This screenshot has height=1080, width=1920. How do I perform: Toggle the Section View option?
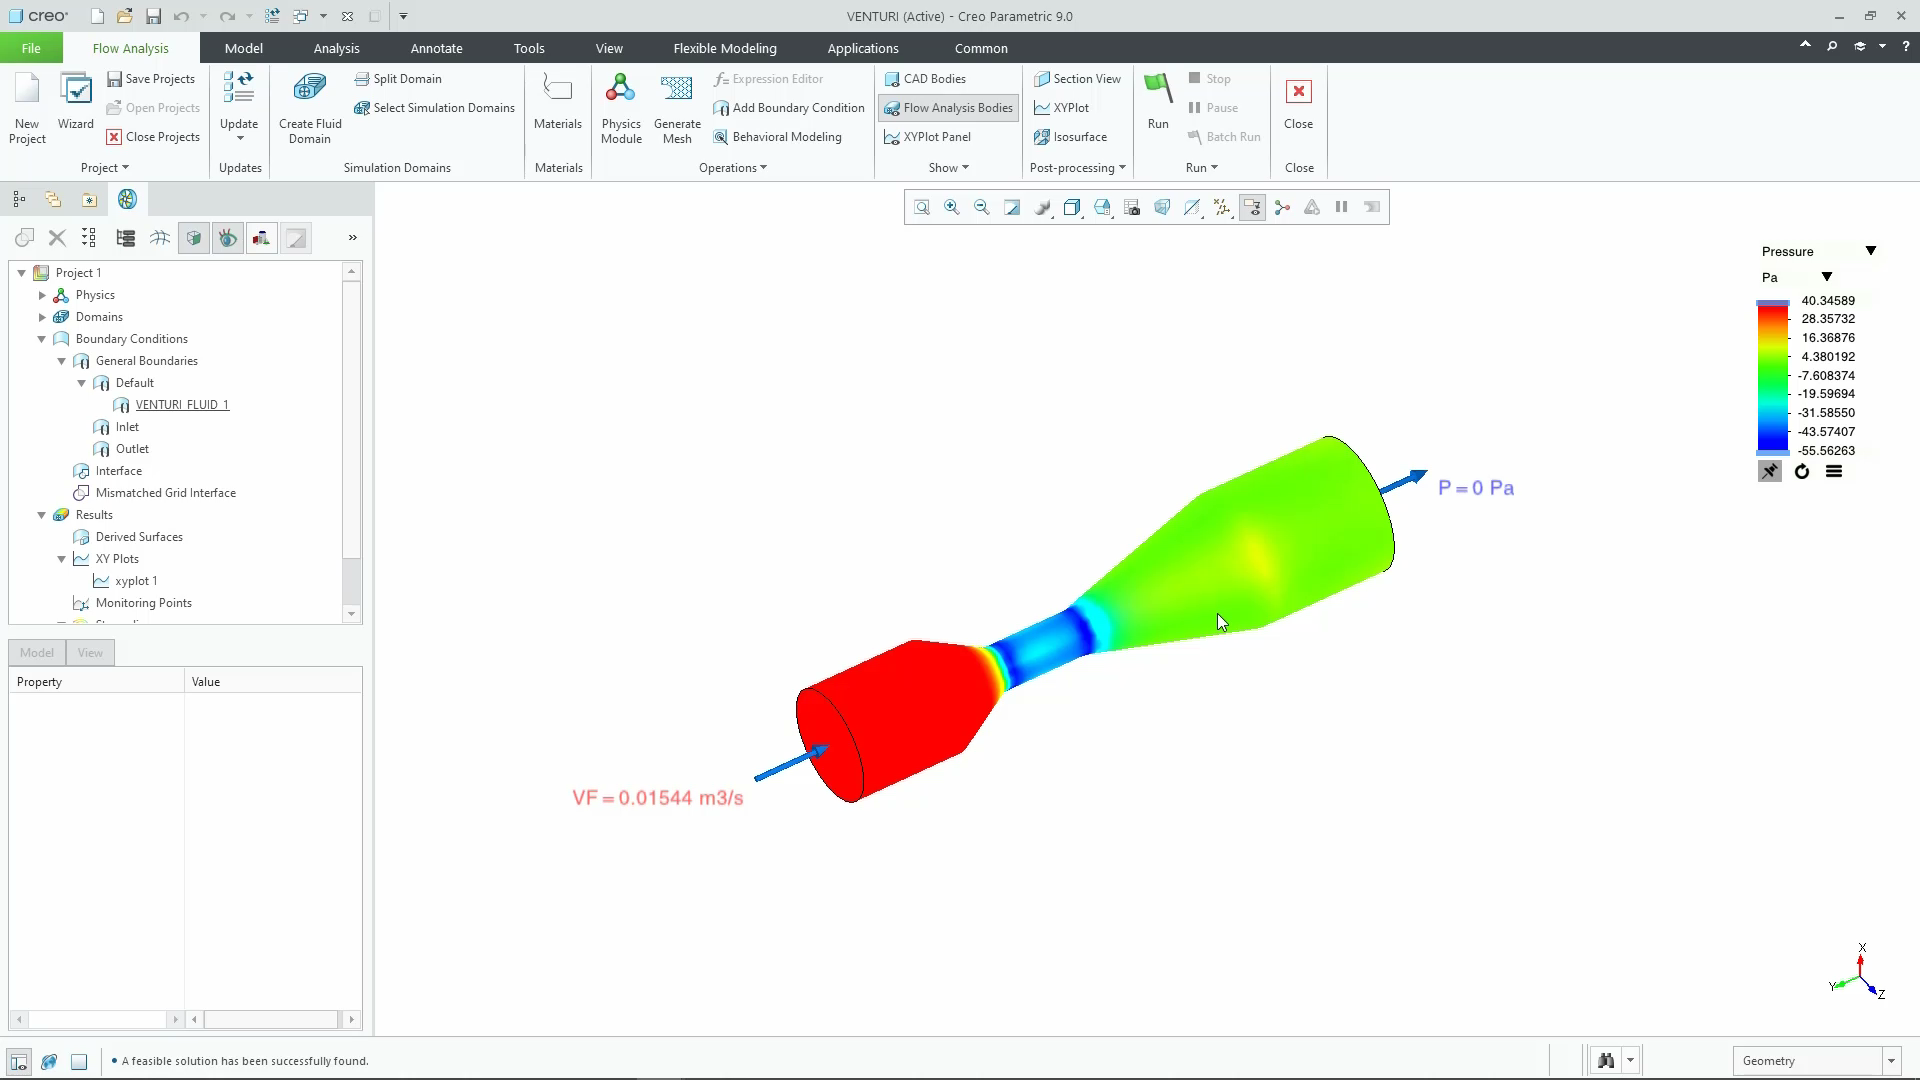coord(1077,79)
